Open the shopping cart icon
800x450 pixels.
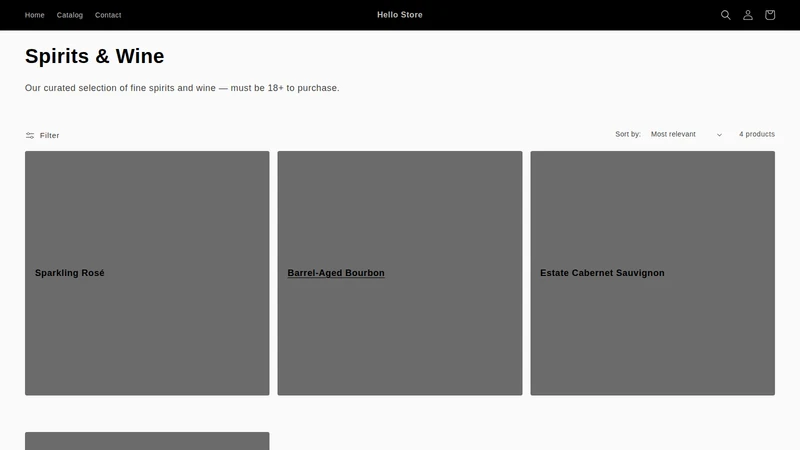[770, 15]
